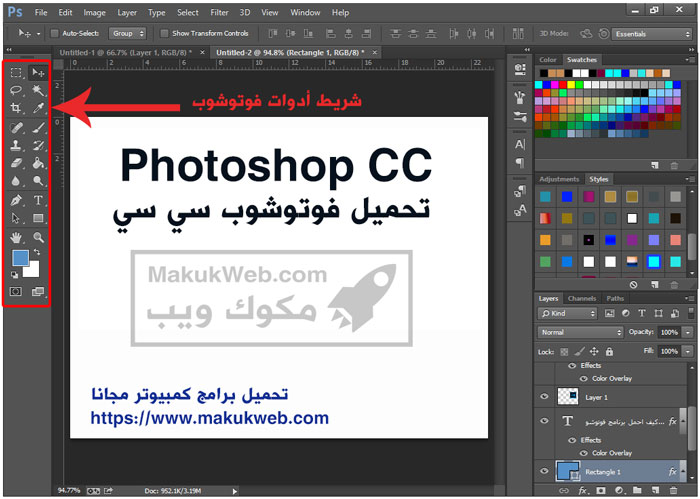
Task: Open the Opacity slider arrow
Action: click(688, 332)
